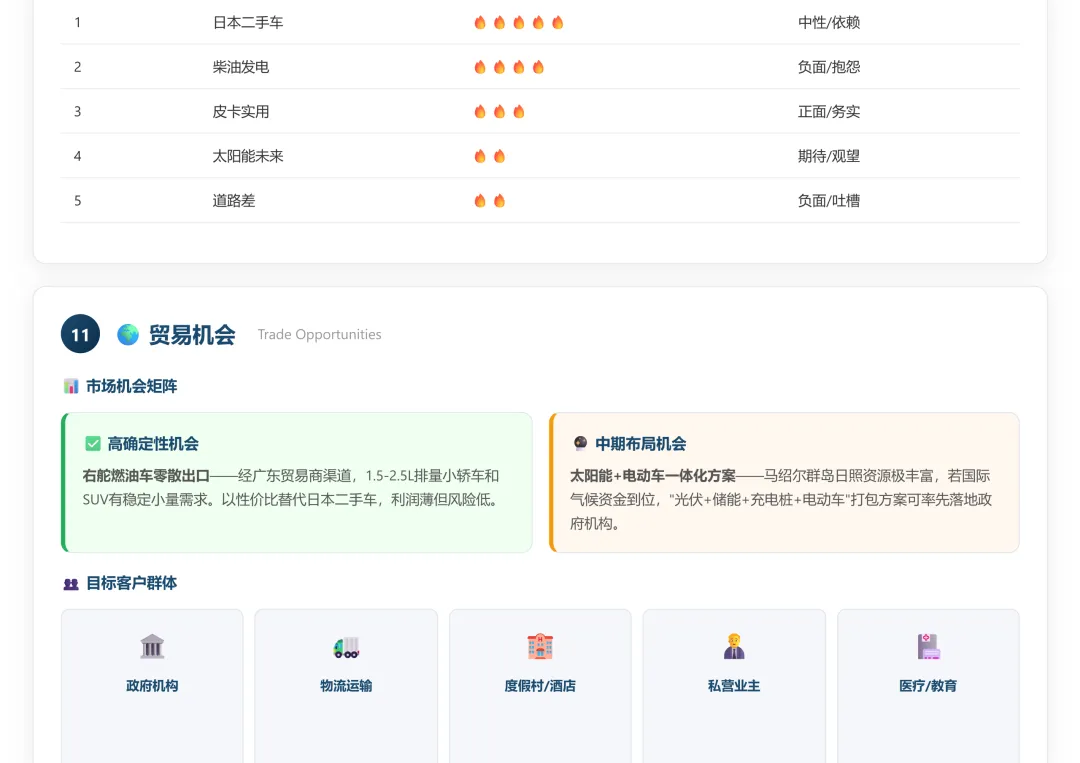Click the 太阳能未来 table cell

click(x=248, y=156)
